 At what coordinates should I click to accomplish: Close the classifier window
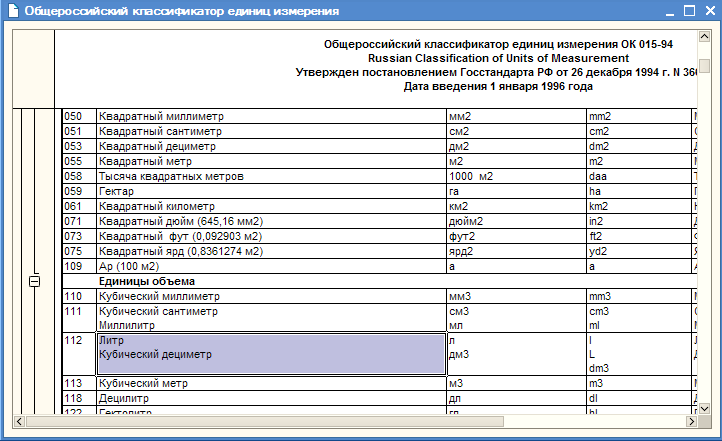click(x=710, y=11)
